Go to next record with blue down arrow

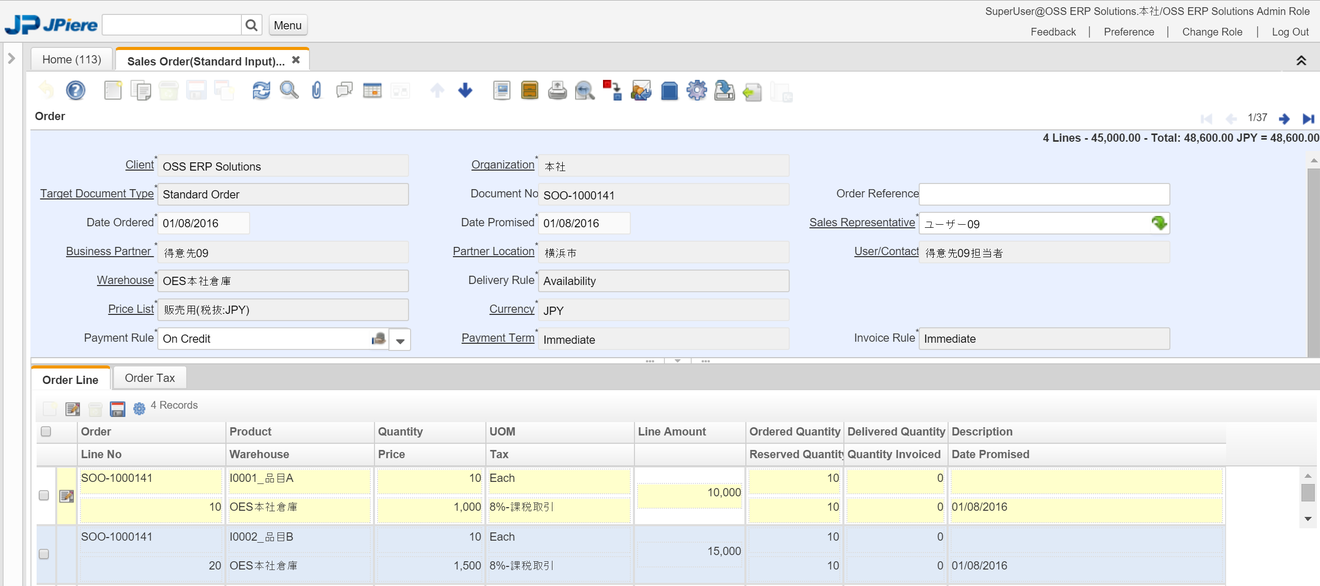tap(465, 91)
